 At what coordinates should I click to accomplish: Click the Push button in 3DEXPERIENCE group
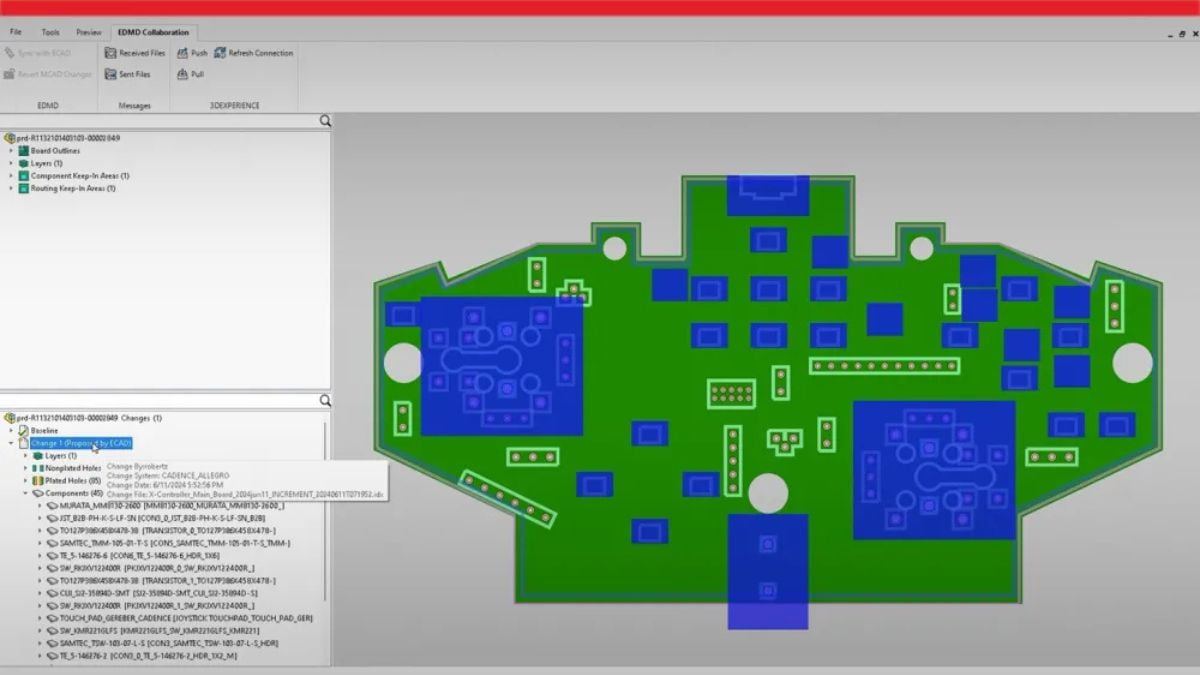tap(192, 53)
